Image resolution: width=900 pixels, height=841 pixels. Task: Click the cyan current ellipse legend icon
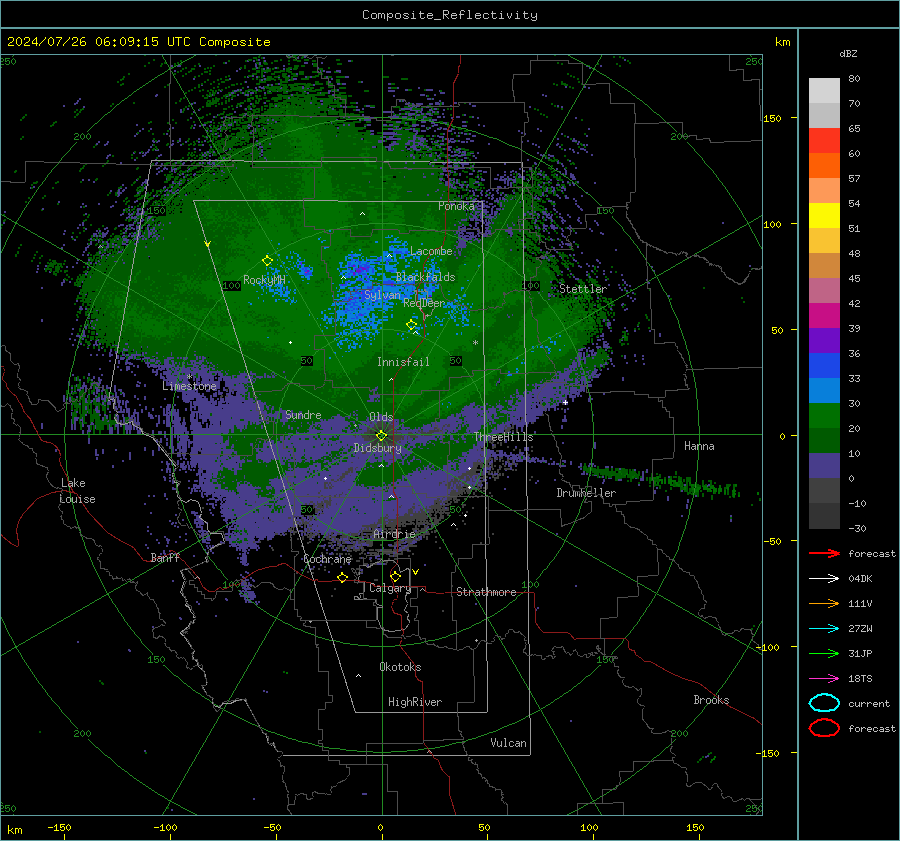pyautogui.click(x=824, y=703)
